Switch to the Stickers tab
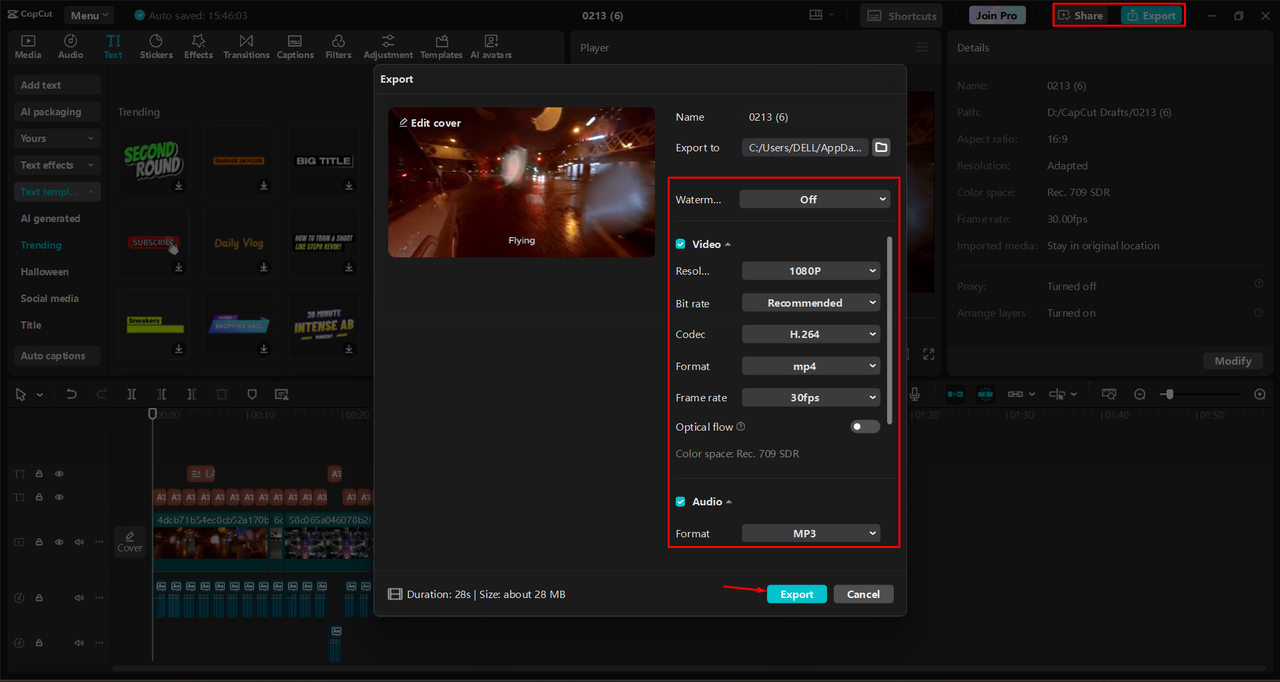1280x682 pixels. [x=156, y=47]
